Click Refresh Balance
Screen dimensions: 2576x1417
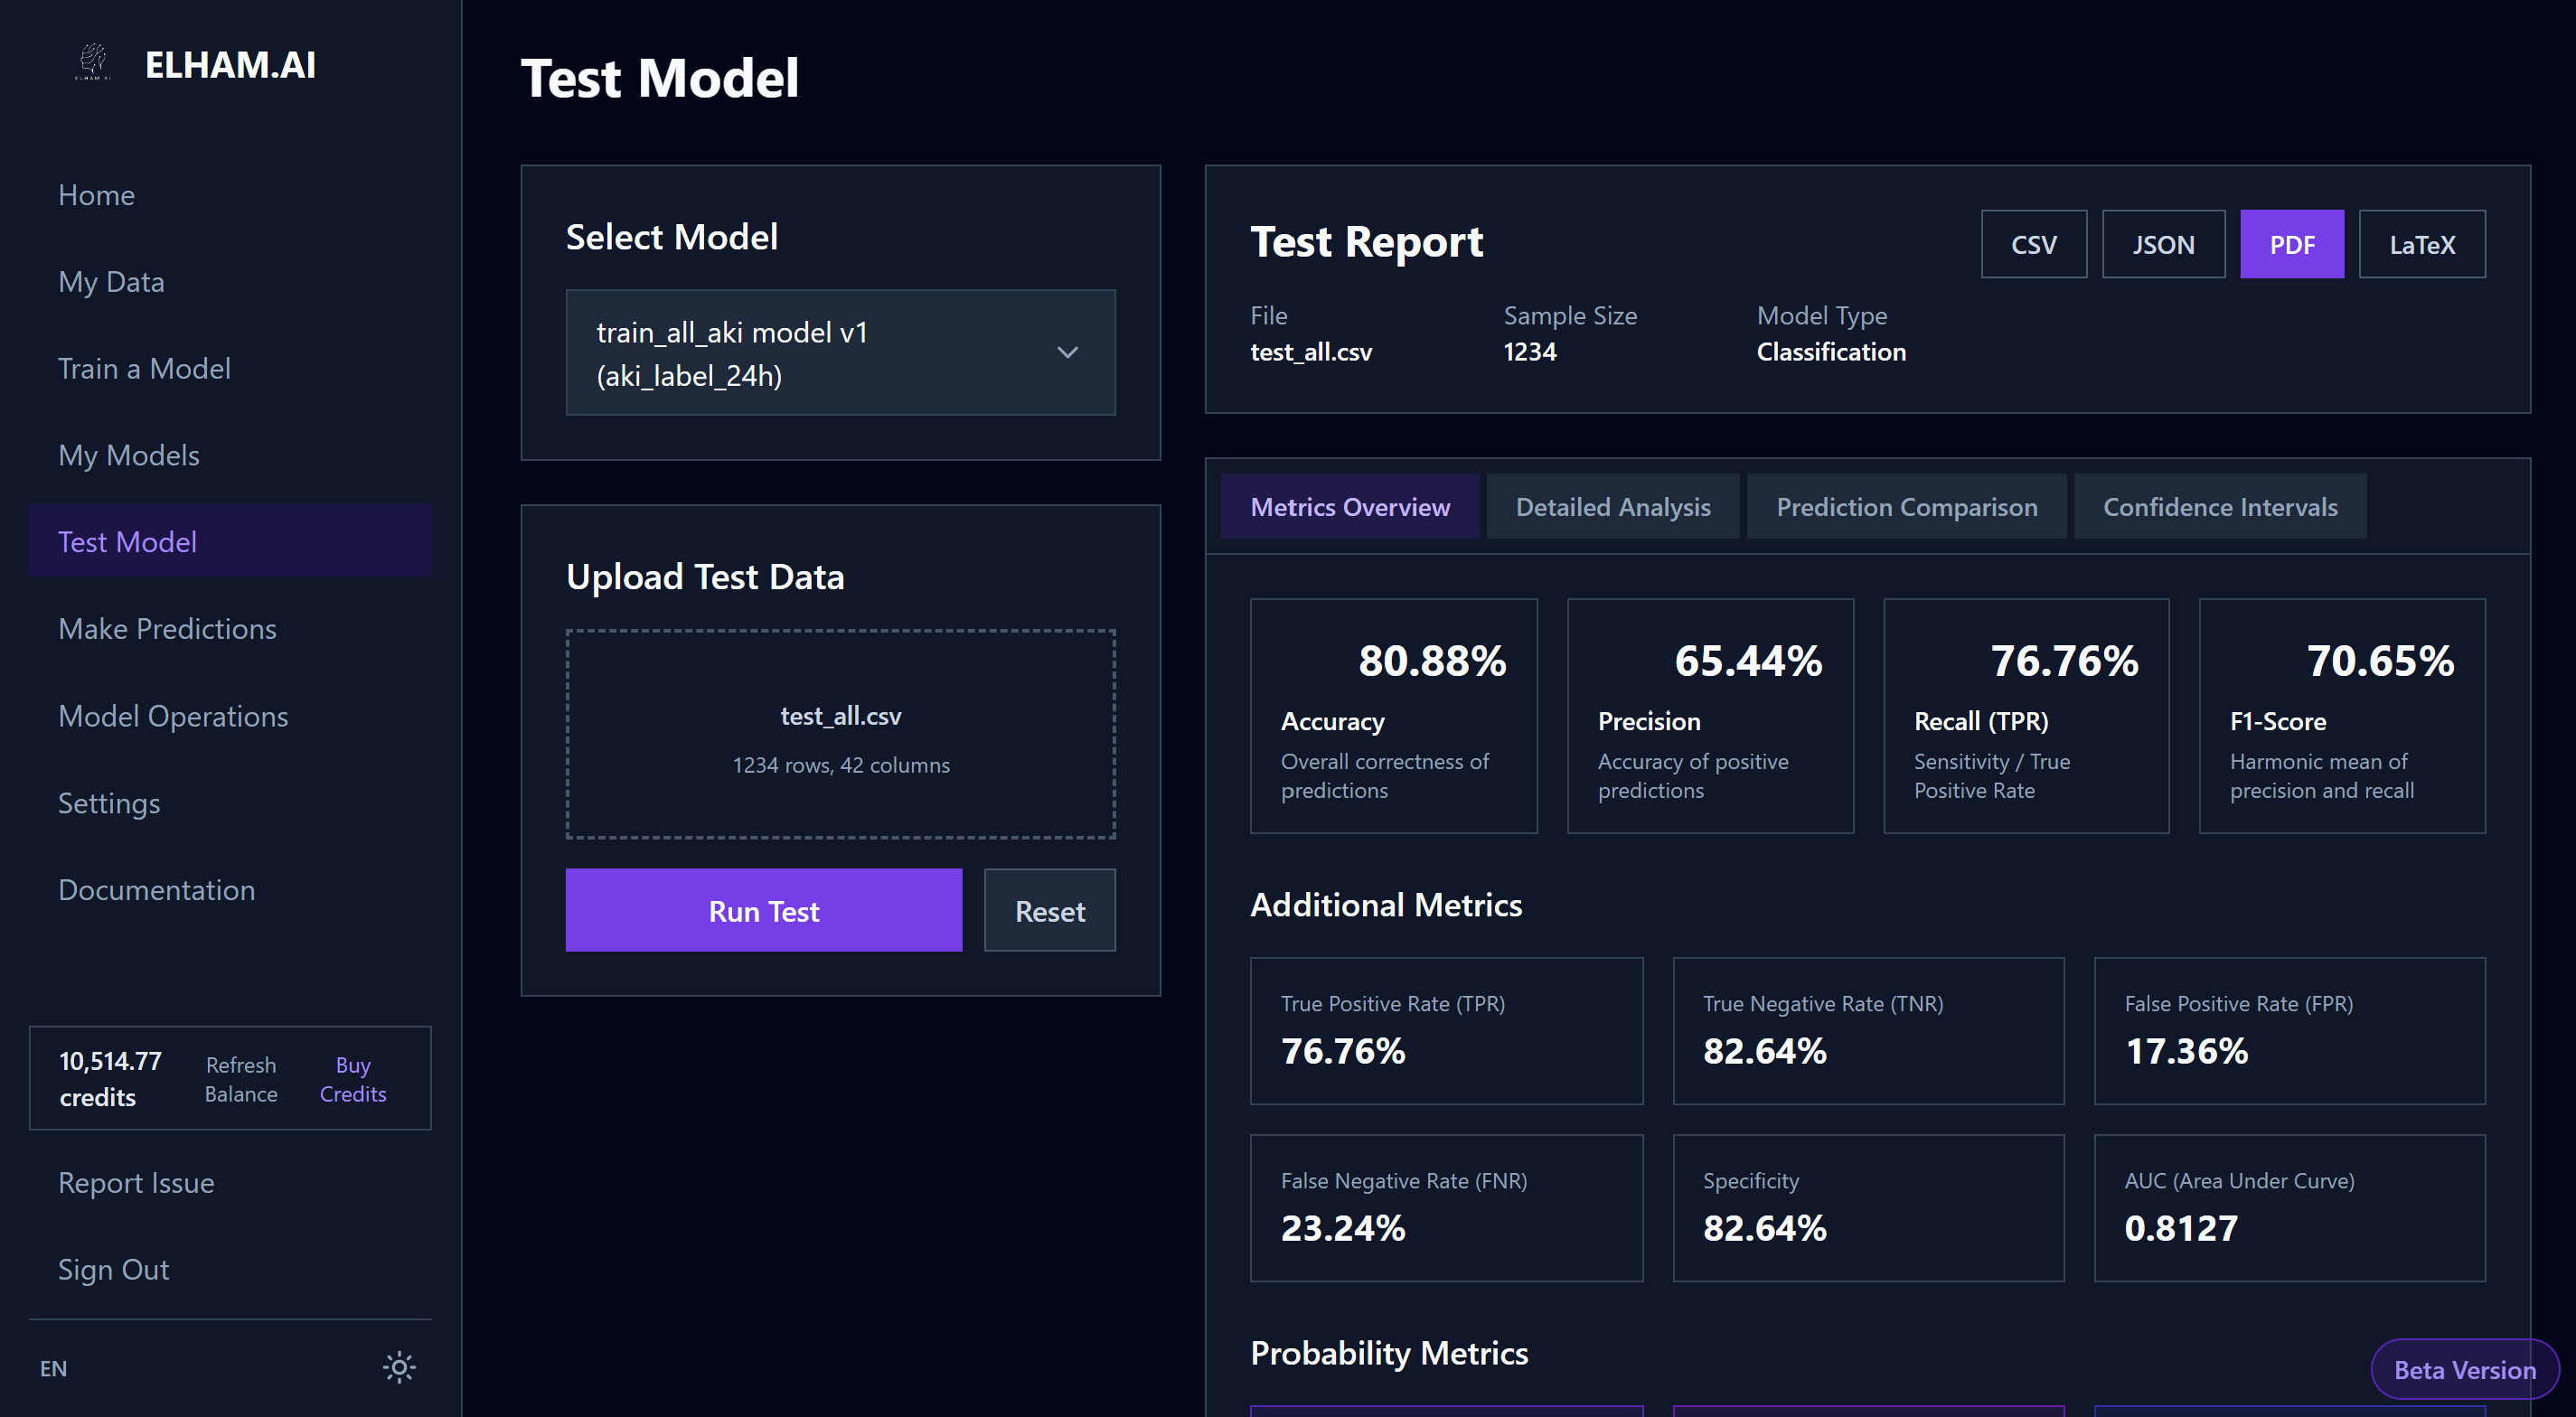tap(241, 1079)
